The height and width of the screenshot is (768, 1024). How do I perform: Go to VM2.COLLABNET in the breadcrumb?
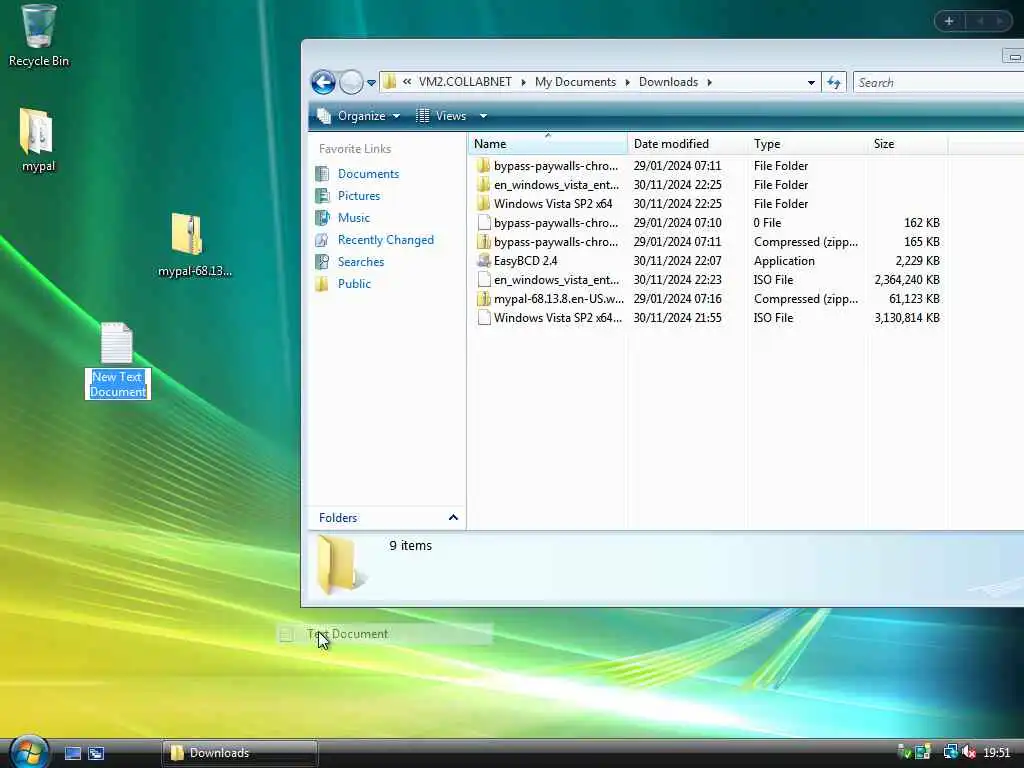(465, 82)
